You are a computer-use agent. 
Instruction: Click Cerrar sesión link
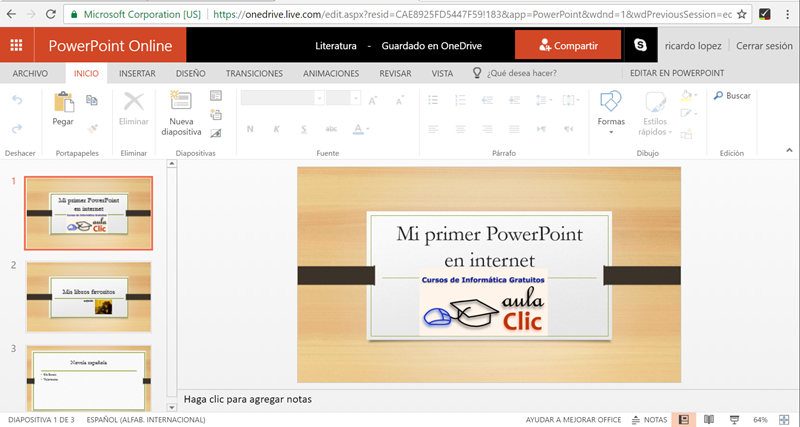[x=764, y=46]
